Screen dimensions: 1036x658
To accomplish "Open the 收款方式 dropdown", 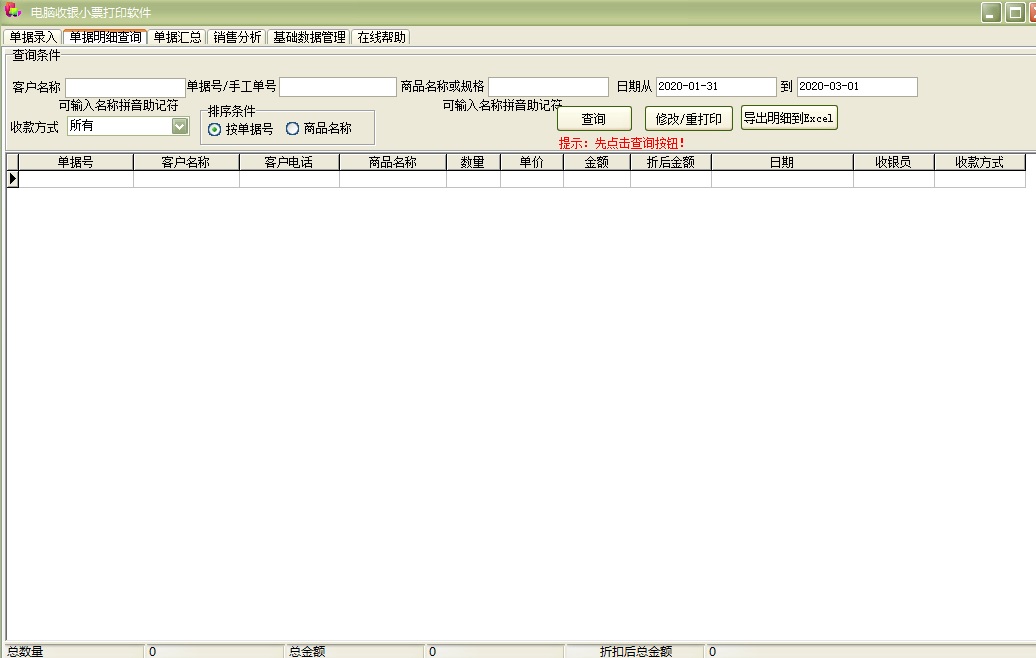I will tap(180, 126).
